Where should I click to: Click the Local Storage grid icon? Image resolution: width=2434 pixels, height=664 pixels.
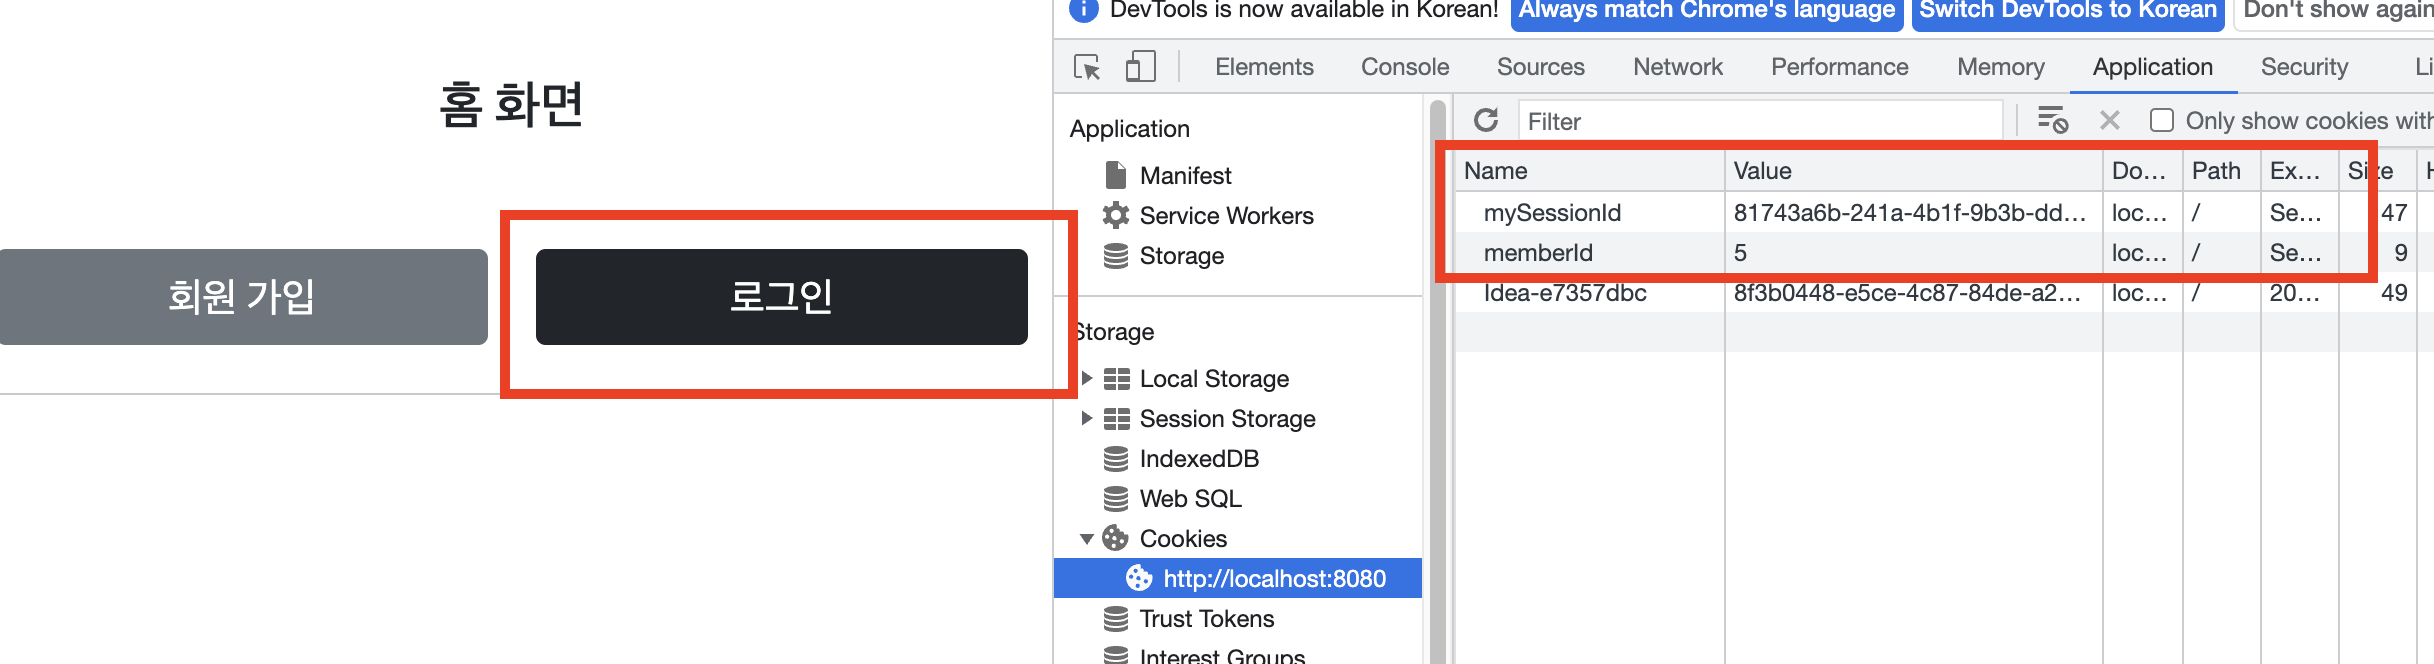click(x=1117, y=379)
